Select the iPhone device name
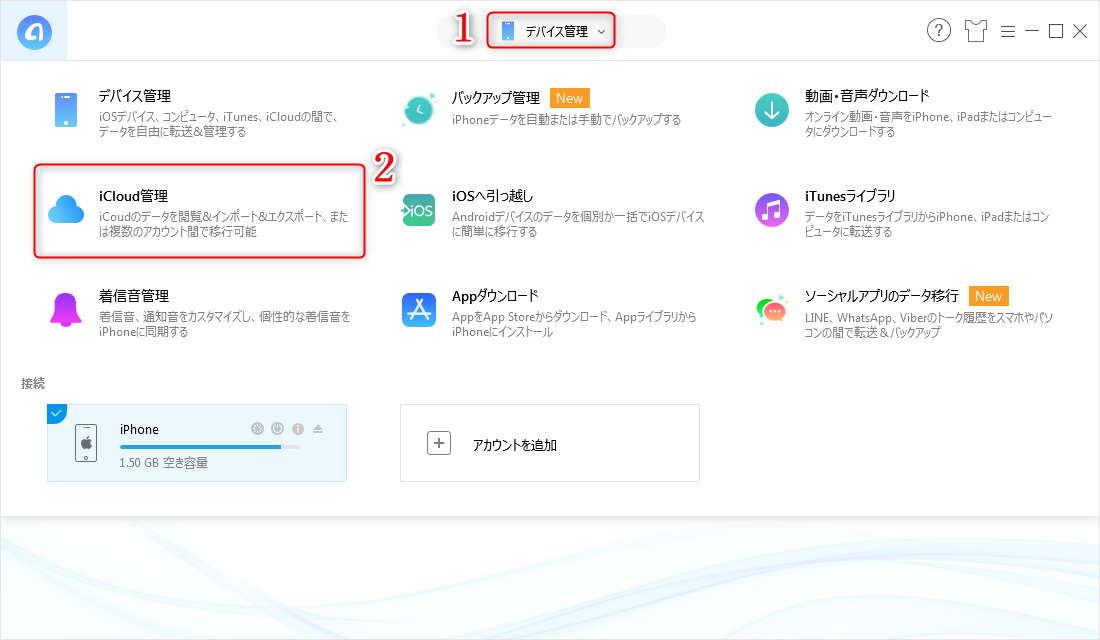 (139, 429)
